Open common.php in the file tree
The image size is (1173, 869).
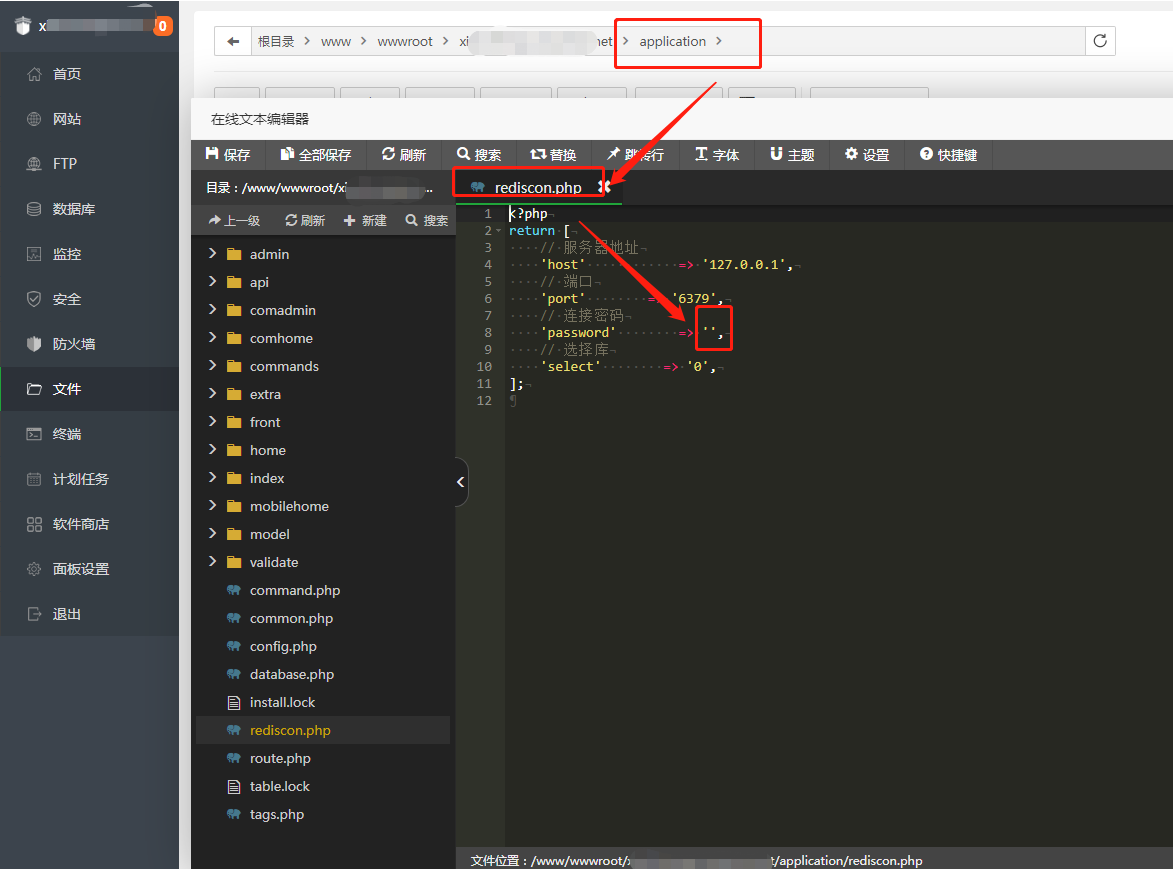click(291, 618)
